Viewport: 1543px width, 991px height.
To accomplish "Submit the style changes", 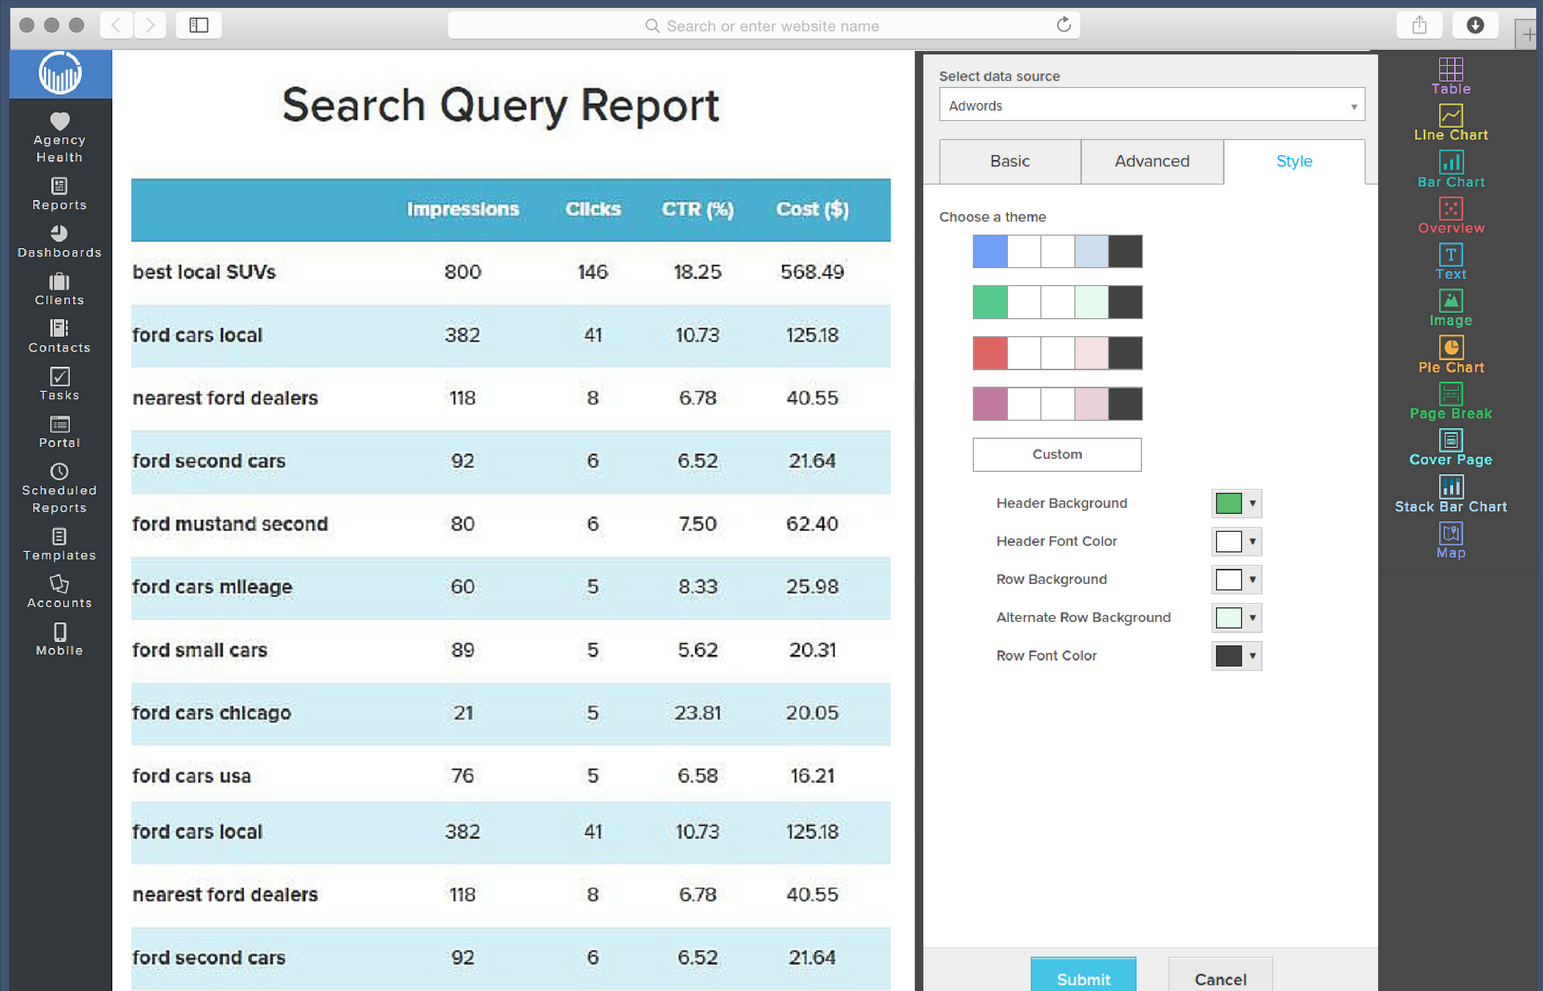I will pyautogui.click(x=1083, y=978).
